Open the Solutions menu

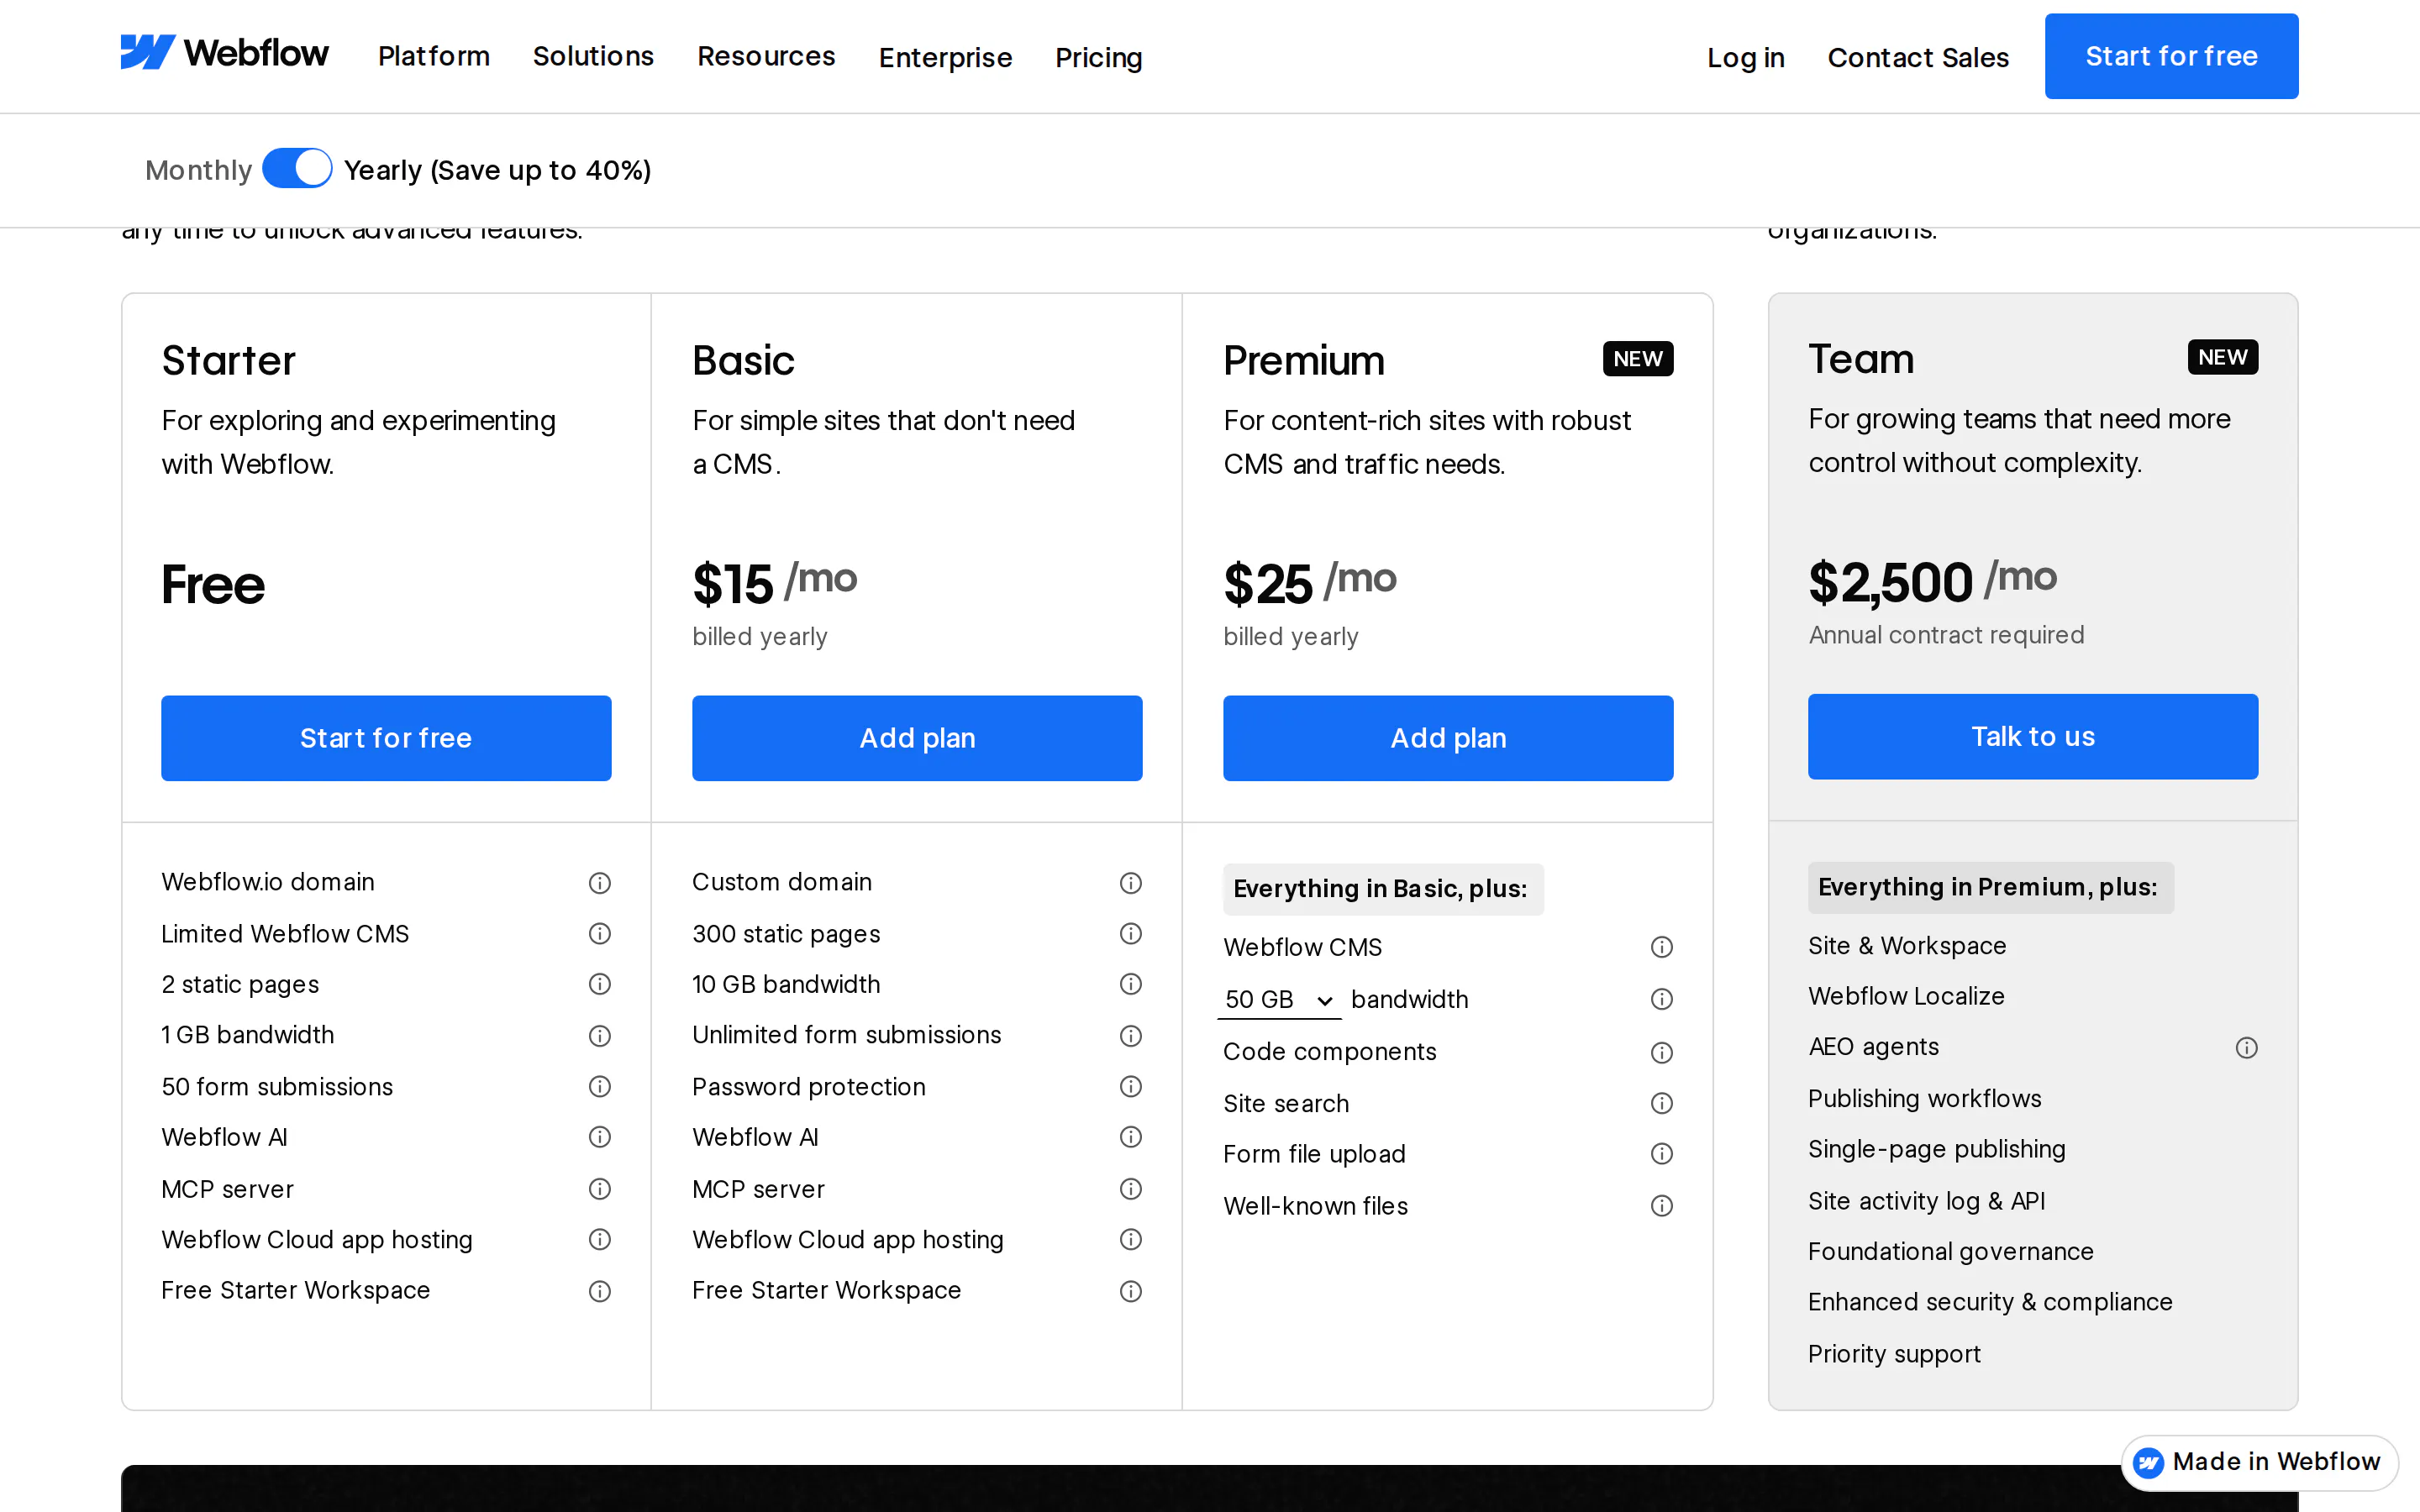click(593, 57)
